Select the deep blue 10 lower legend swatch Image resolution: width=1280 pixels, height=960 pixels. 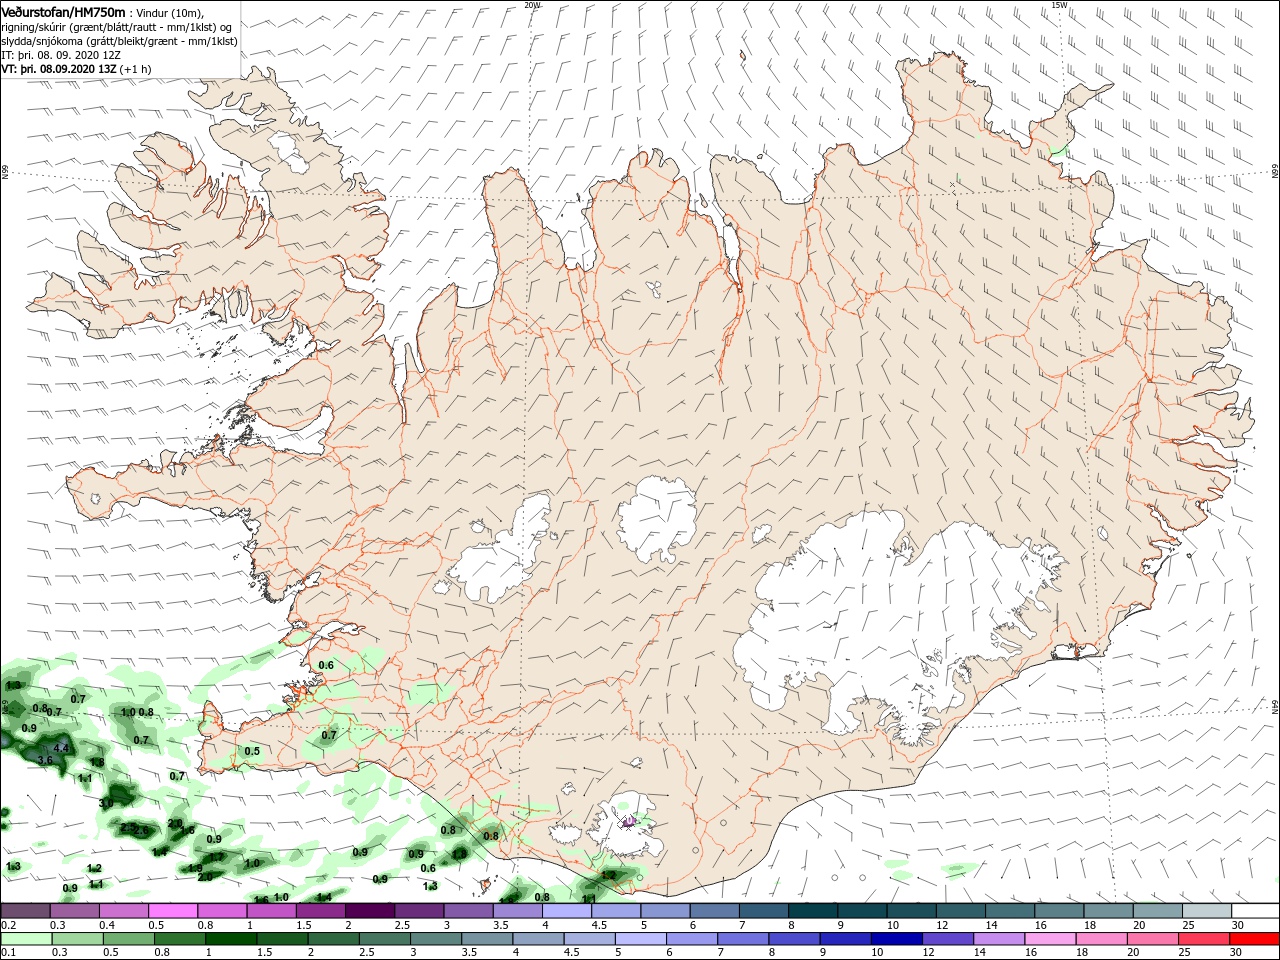tap(896, 939)
